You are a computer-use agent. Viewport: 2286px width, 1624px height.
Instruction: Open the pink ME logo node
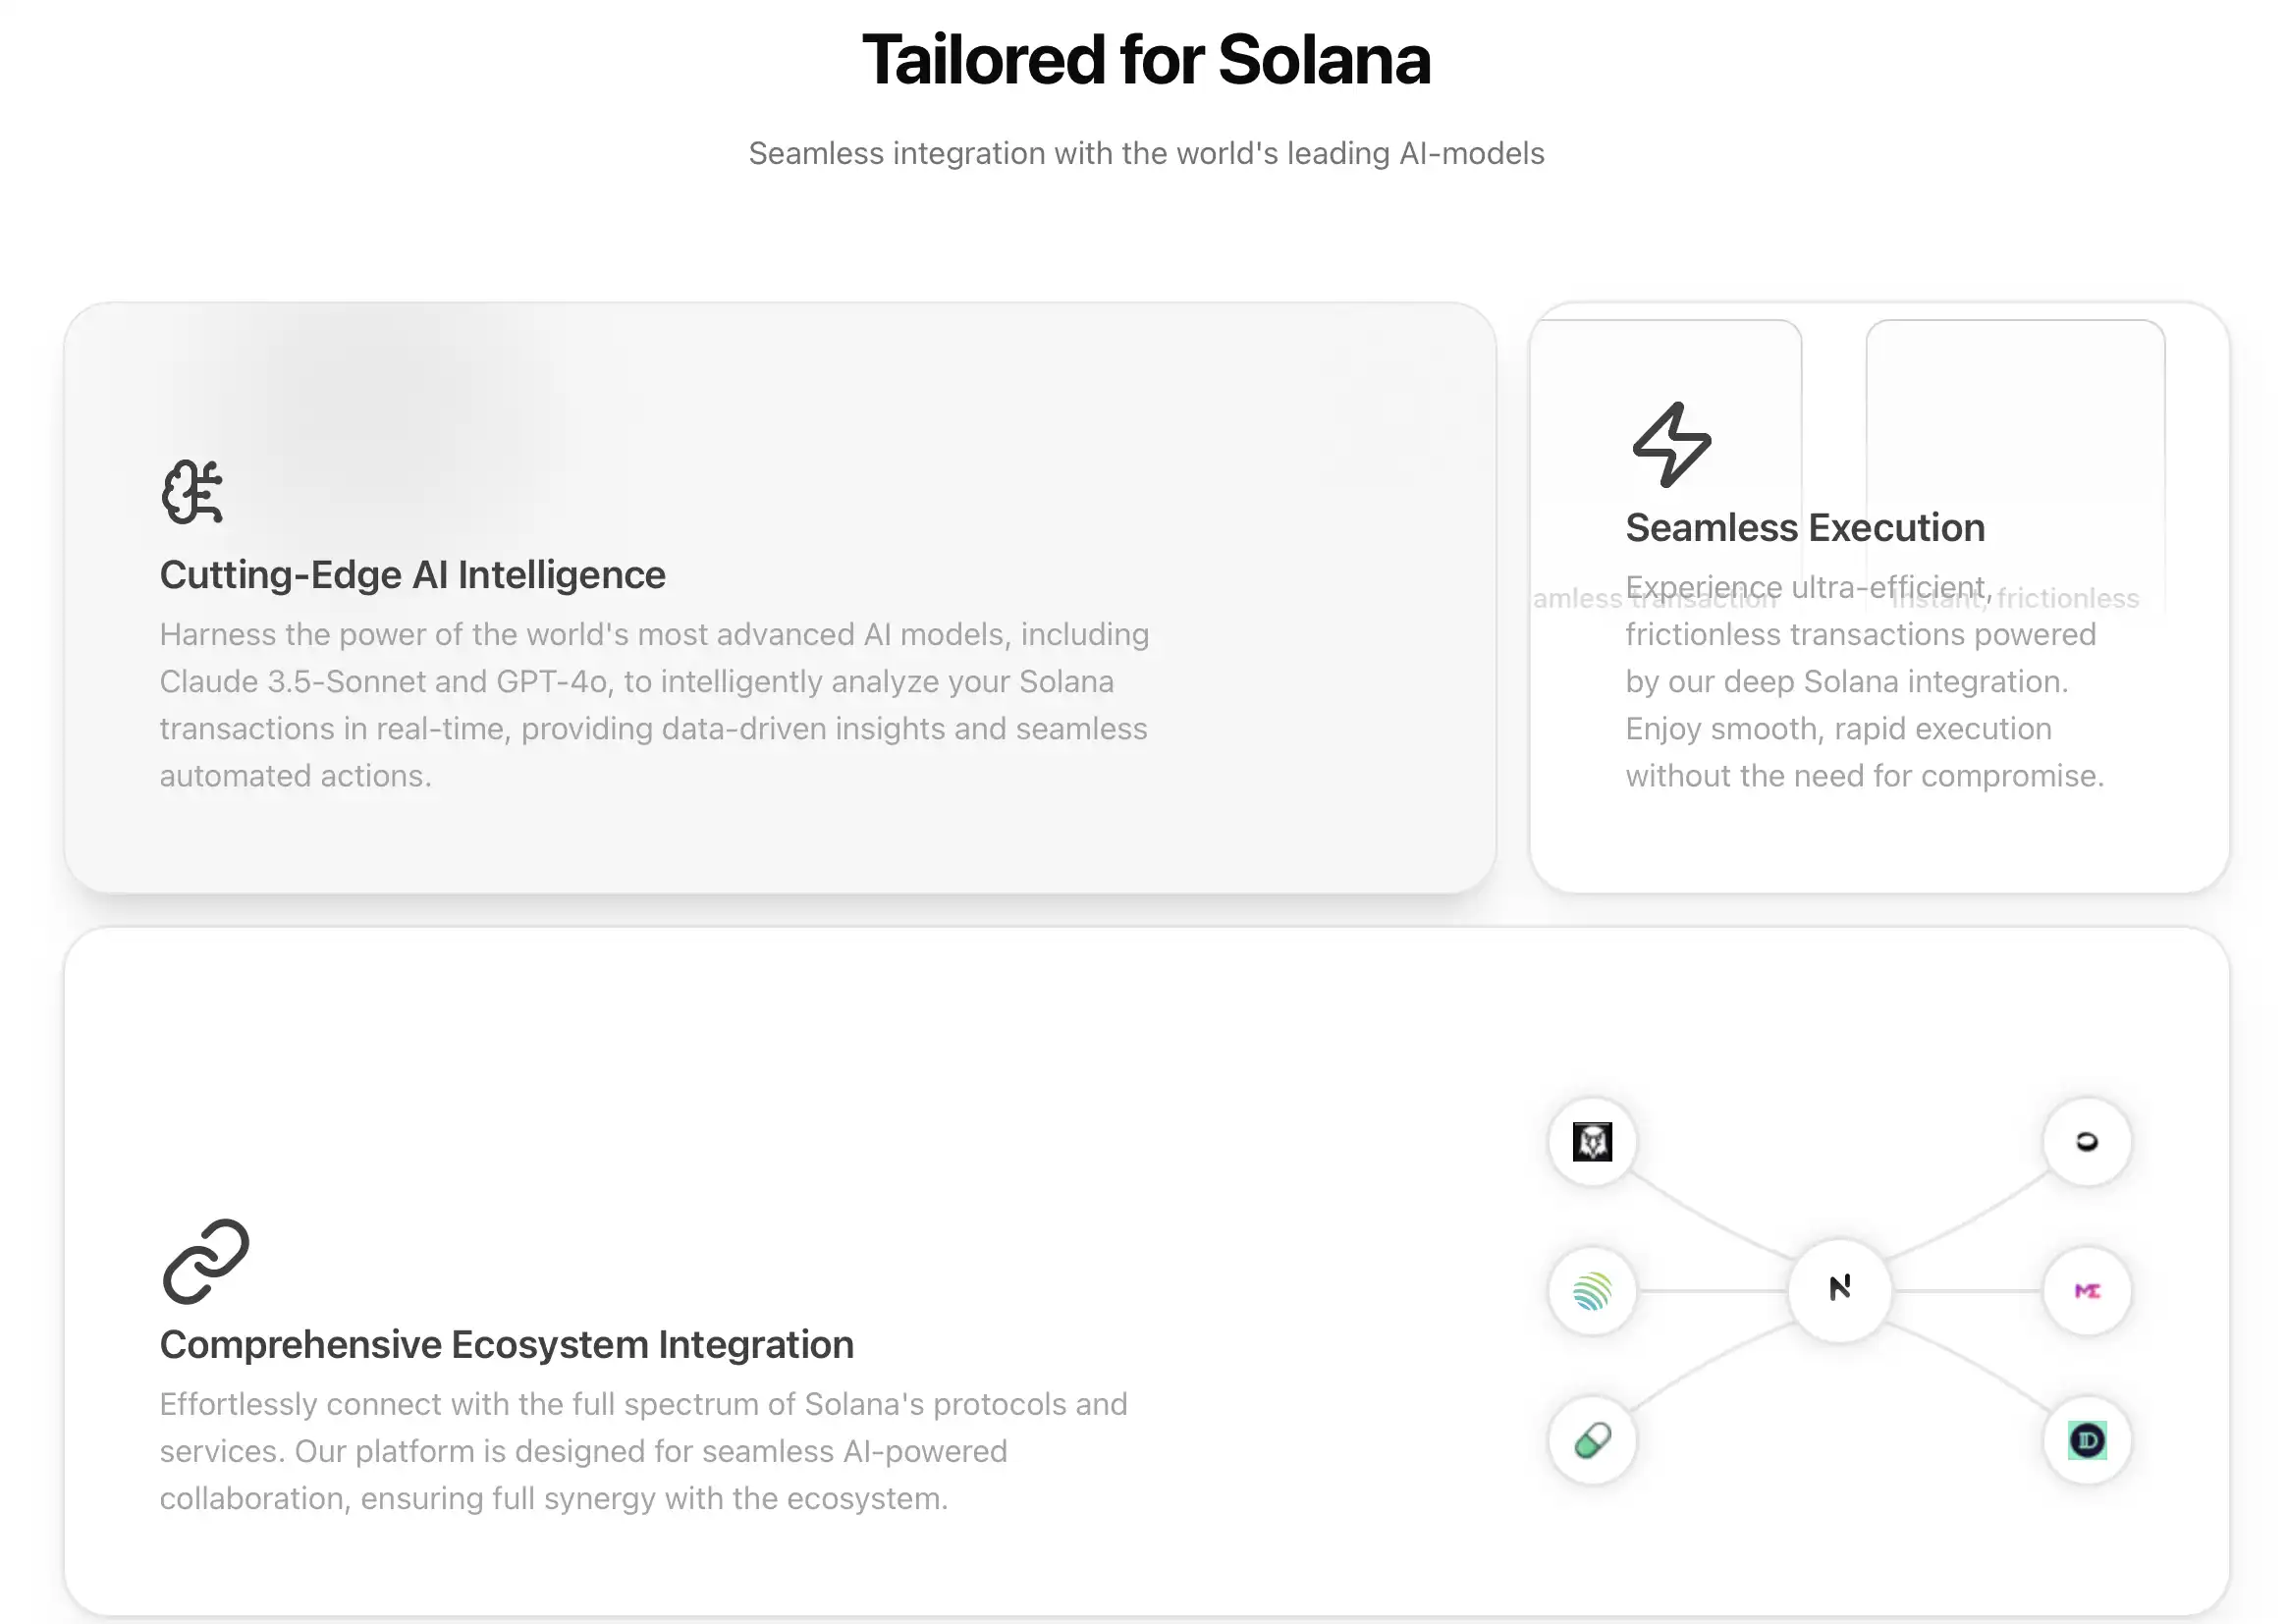[x=2087, y=1291]
